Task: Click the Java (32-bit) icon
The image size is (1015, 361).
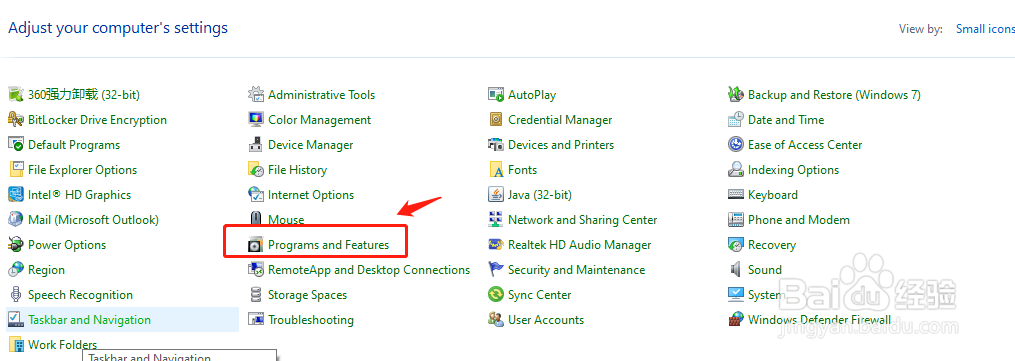Action: (x=496, y=195)
